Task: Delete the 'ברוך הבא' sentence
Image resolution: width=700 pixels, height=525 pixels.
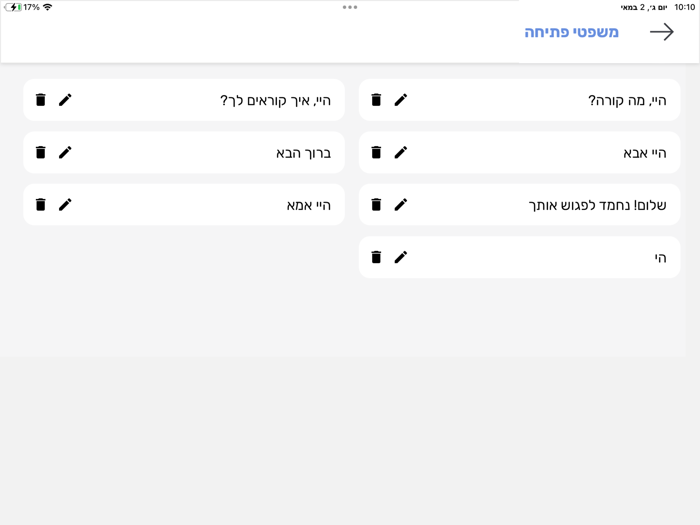Action: tap(41, 152)
